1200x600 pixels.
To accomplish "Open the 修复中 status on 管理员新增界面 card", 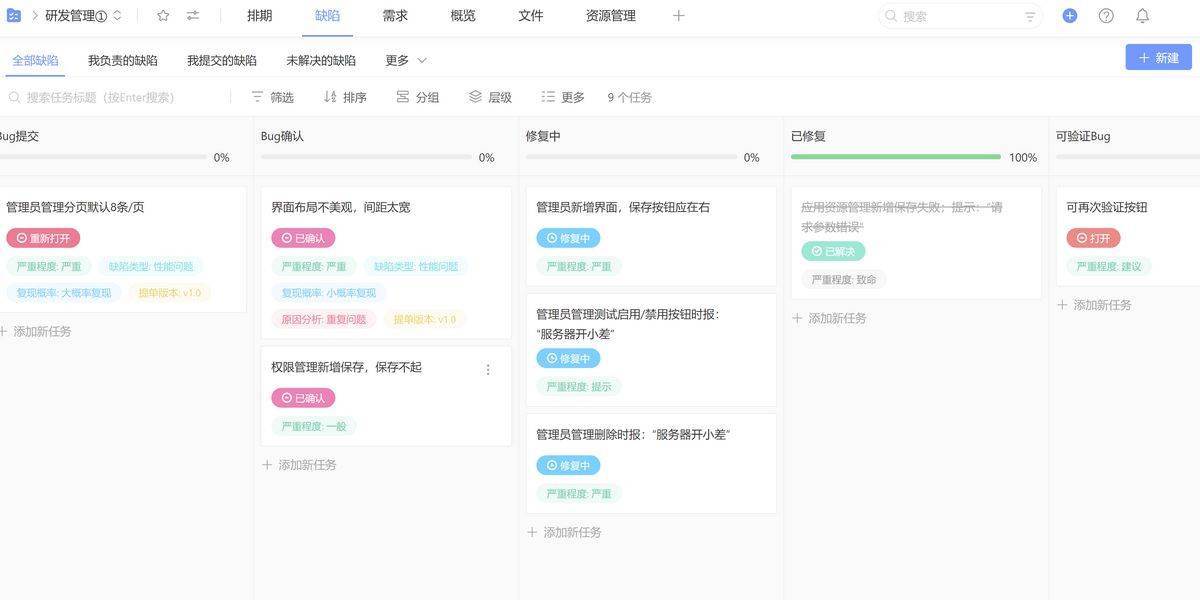I will tap(568, 238).
